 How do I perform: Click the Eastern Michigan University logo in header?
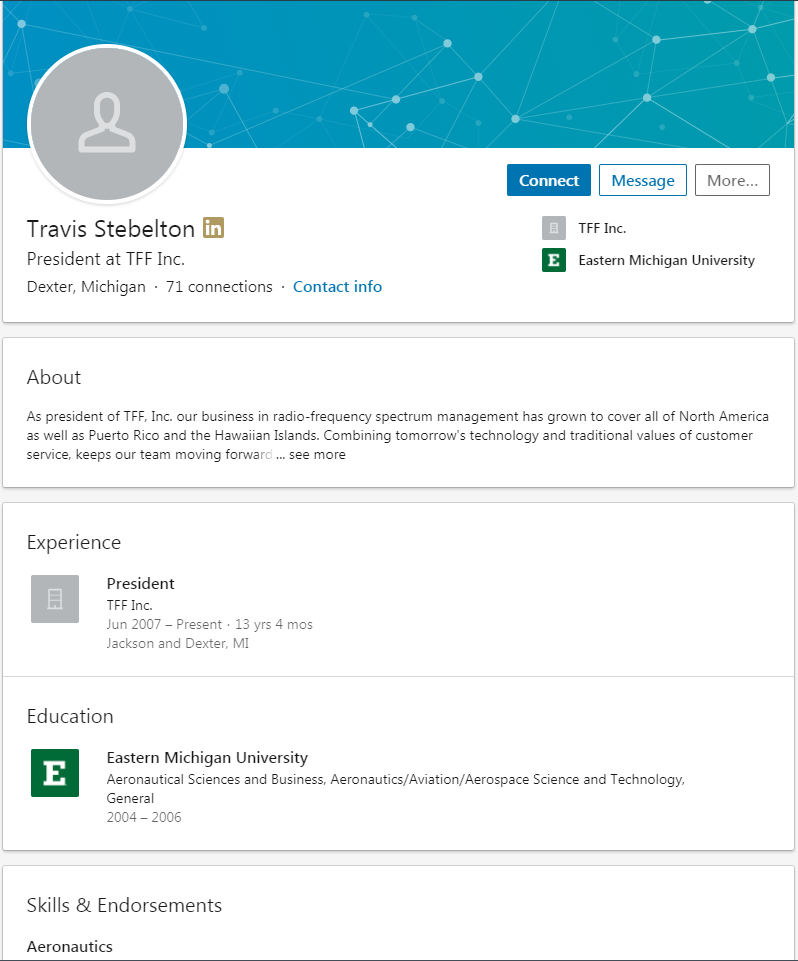[x=554, y=260]
